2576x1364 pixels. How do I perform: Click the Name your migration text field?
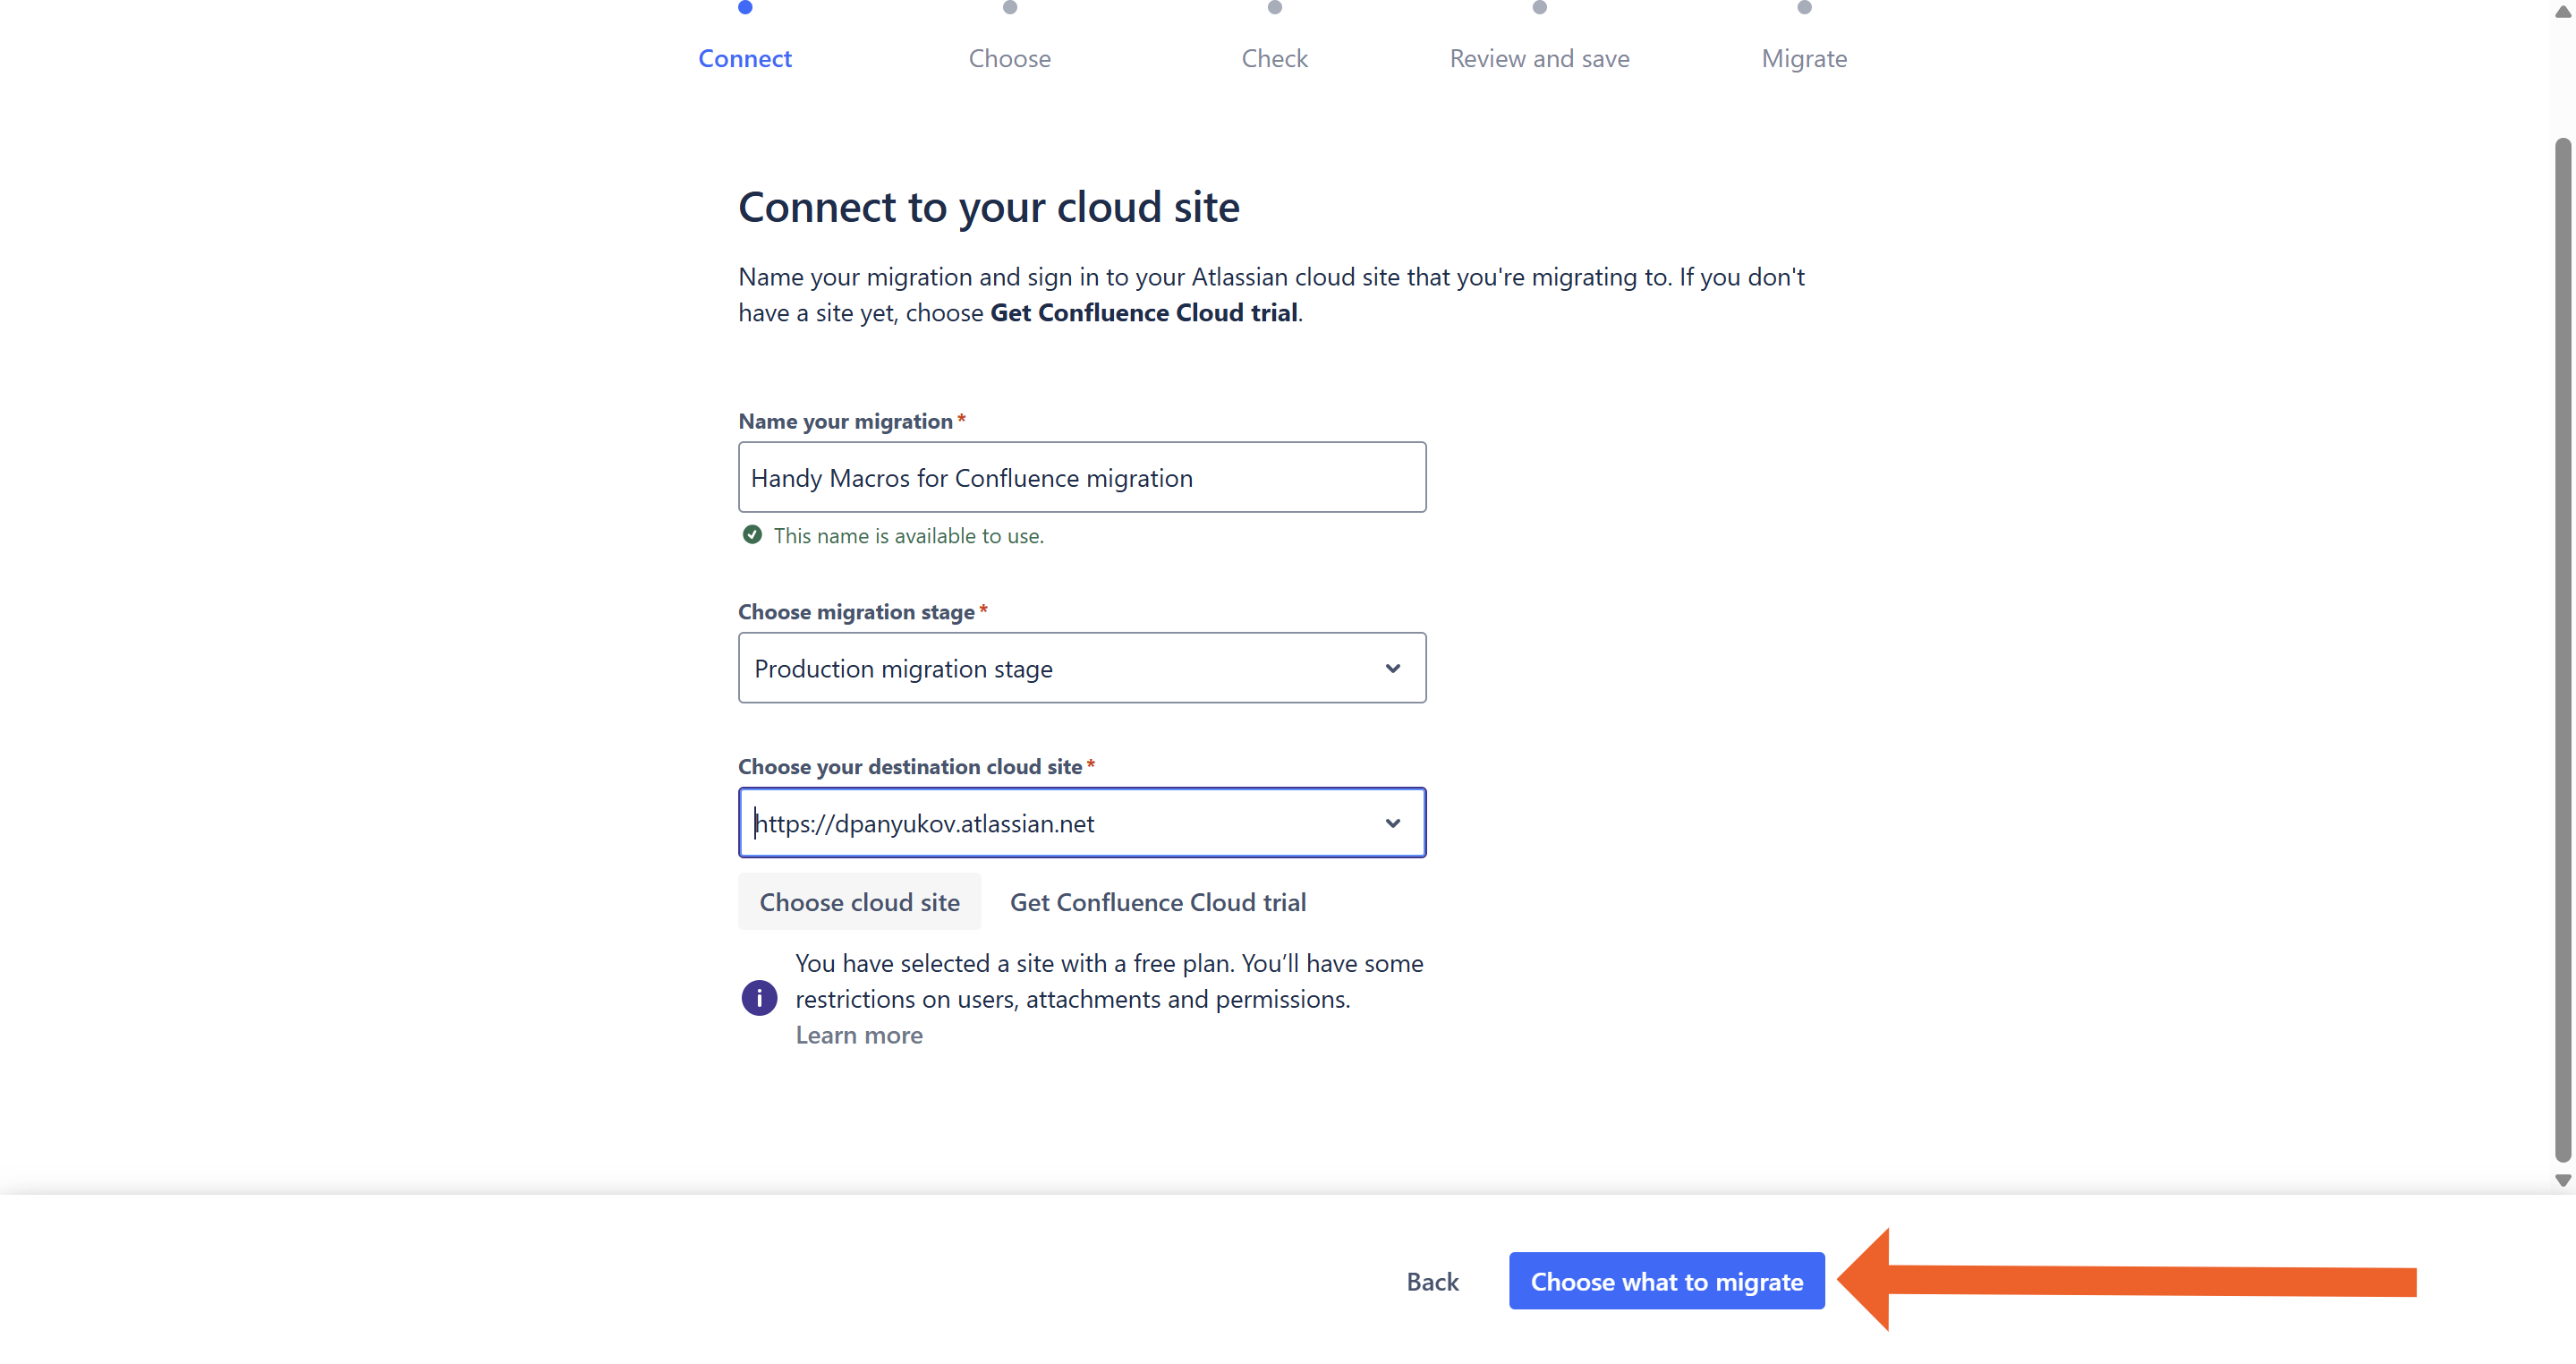(x=1082, y=478)
